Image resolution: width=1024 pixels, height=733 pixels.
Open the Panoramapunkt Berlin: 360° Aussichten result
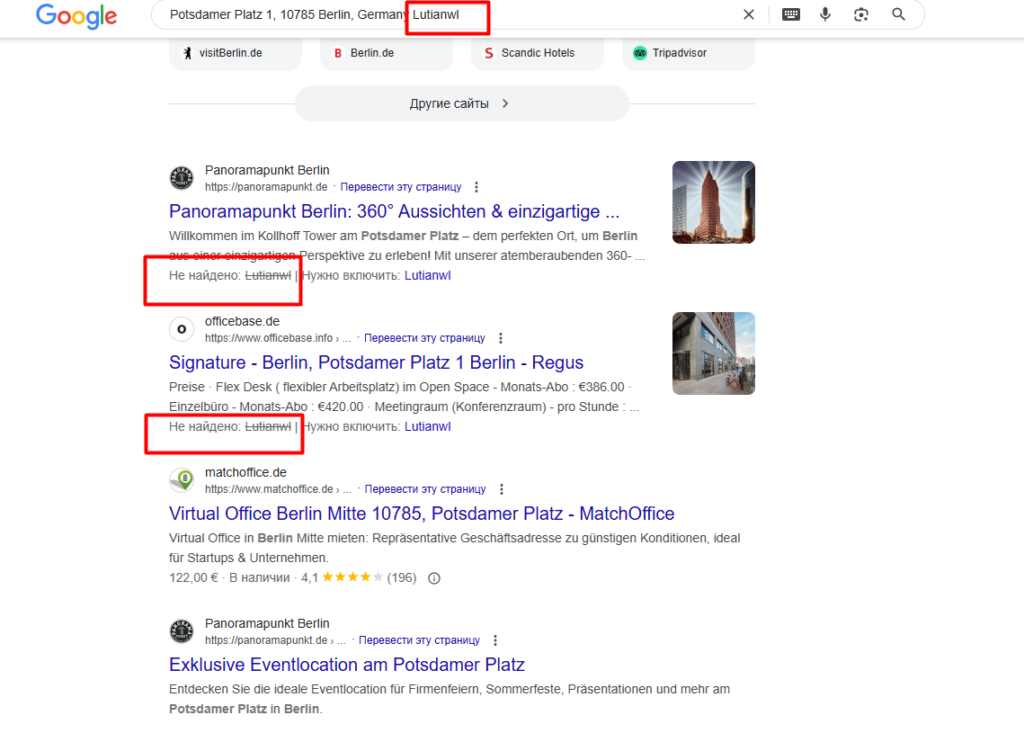[x=394, y=212]
